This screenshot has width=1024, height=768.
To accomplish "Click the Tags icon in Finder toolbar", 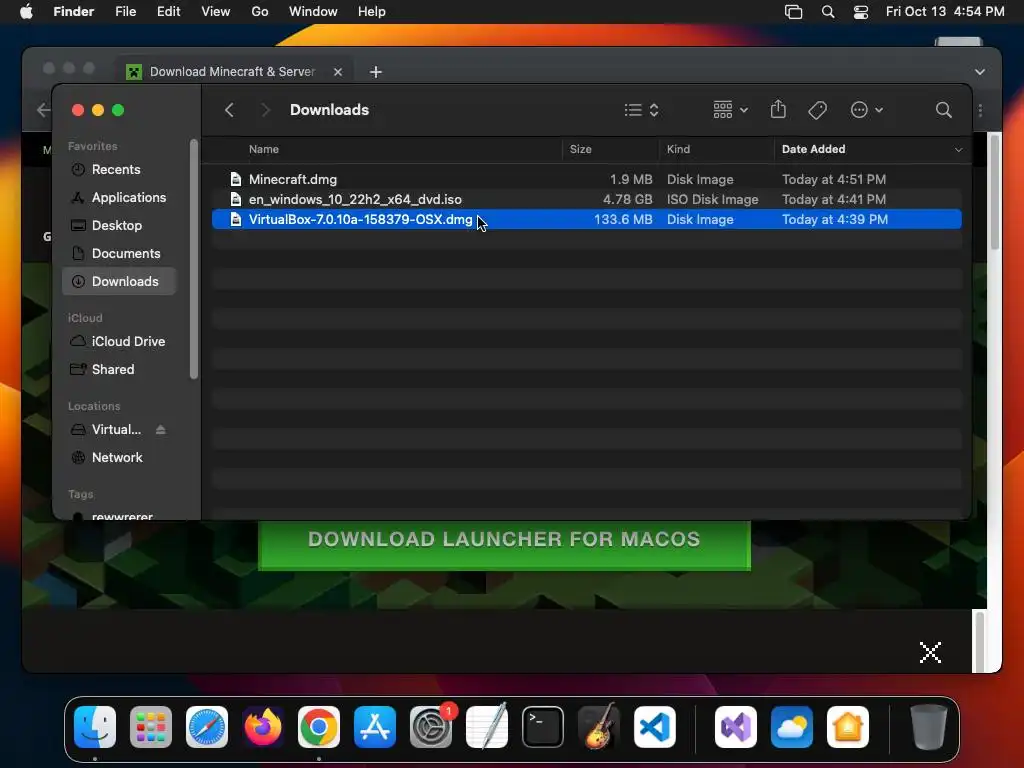I will tap(817, 110).
